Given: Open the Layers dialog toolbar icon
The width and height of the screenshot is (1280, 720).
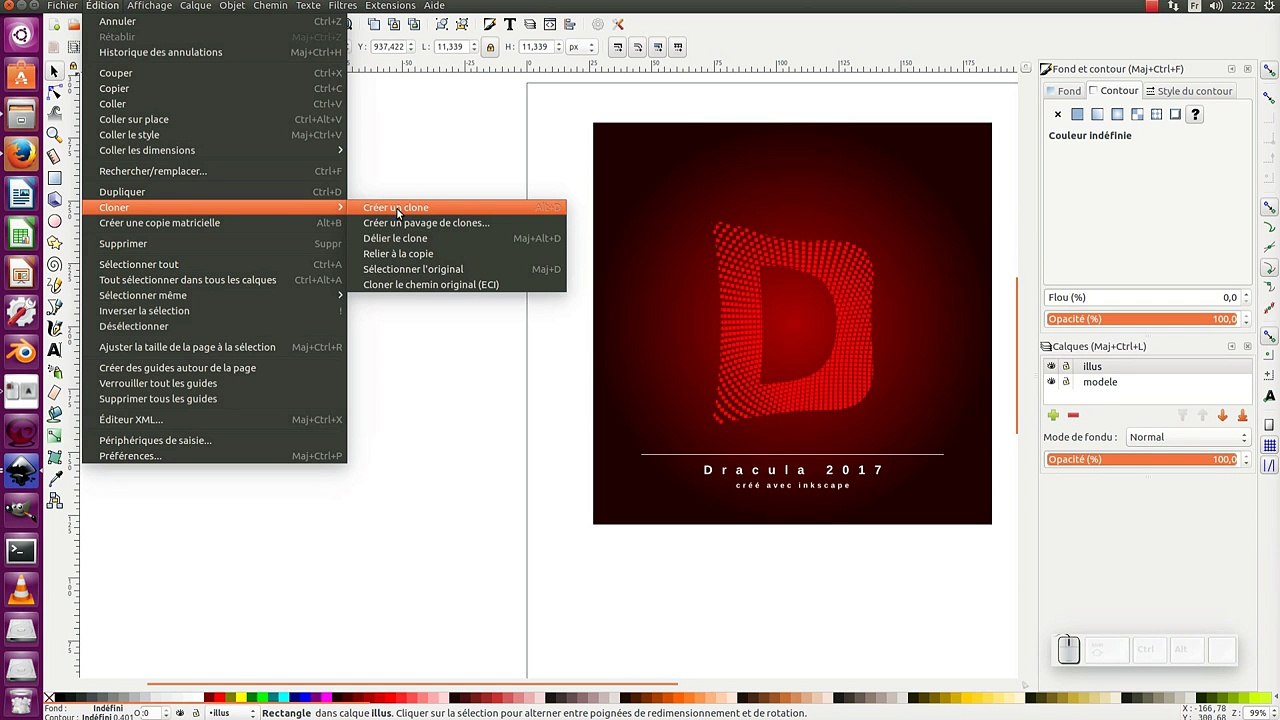Looking at the screenshot, I should click(530, 24).
